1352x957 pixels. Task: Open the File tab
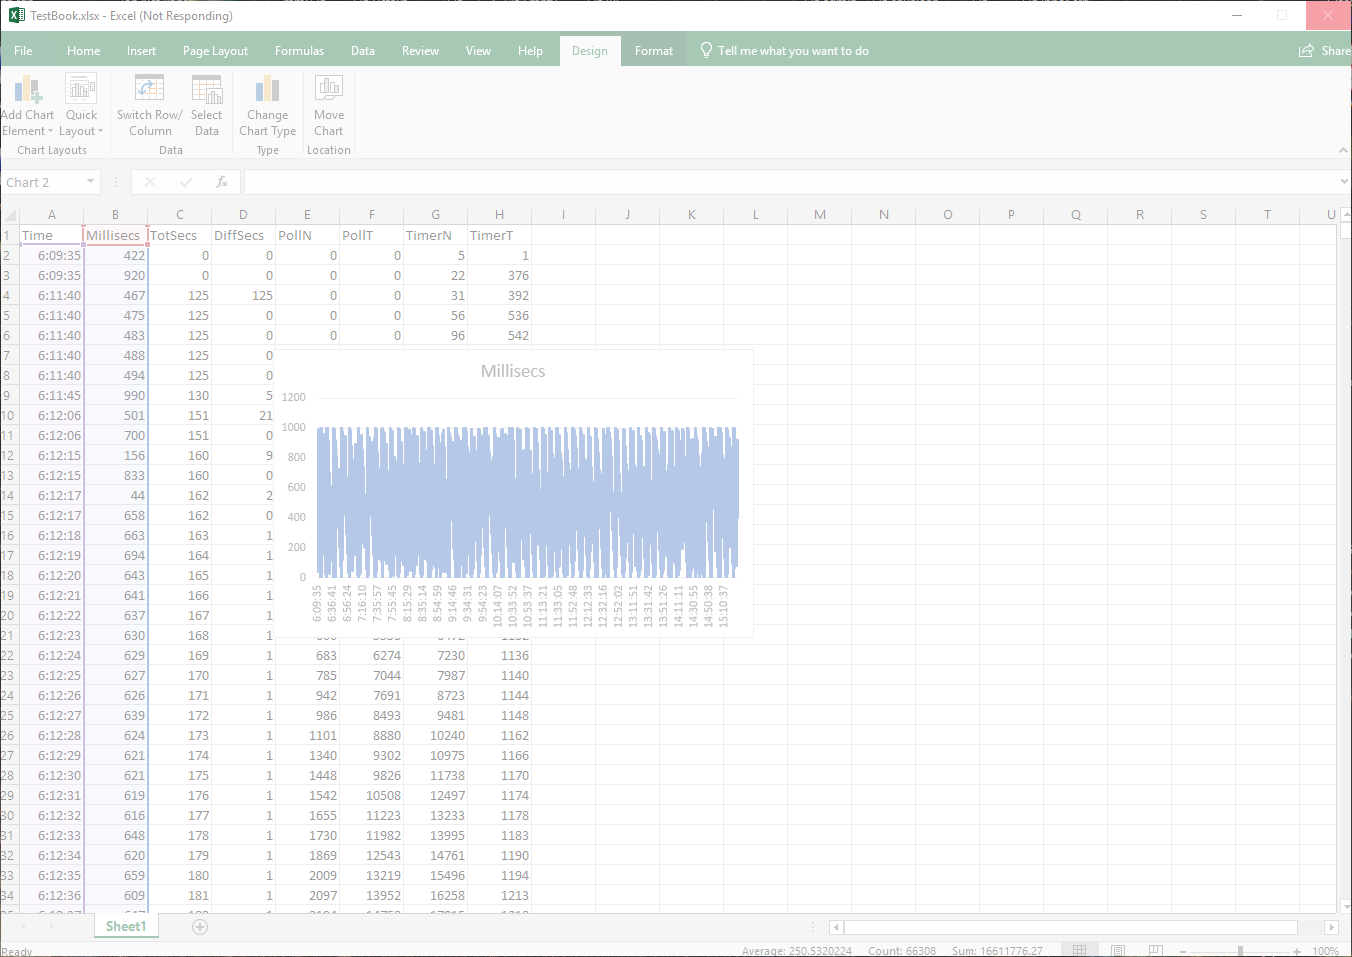23,51
